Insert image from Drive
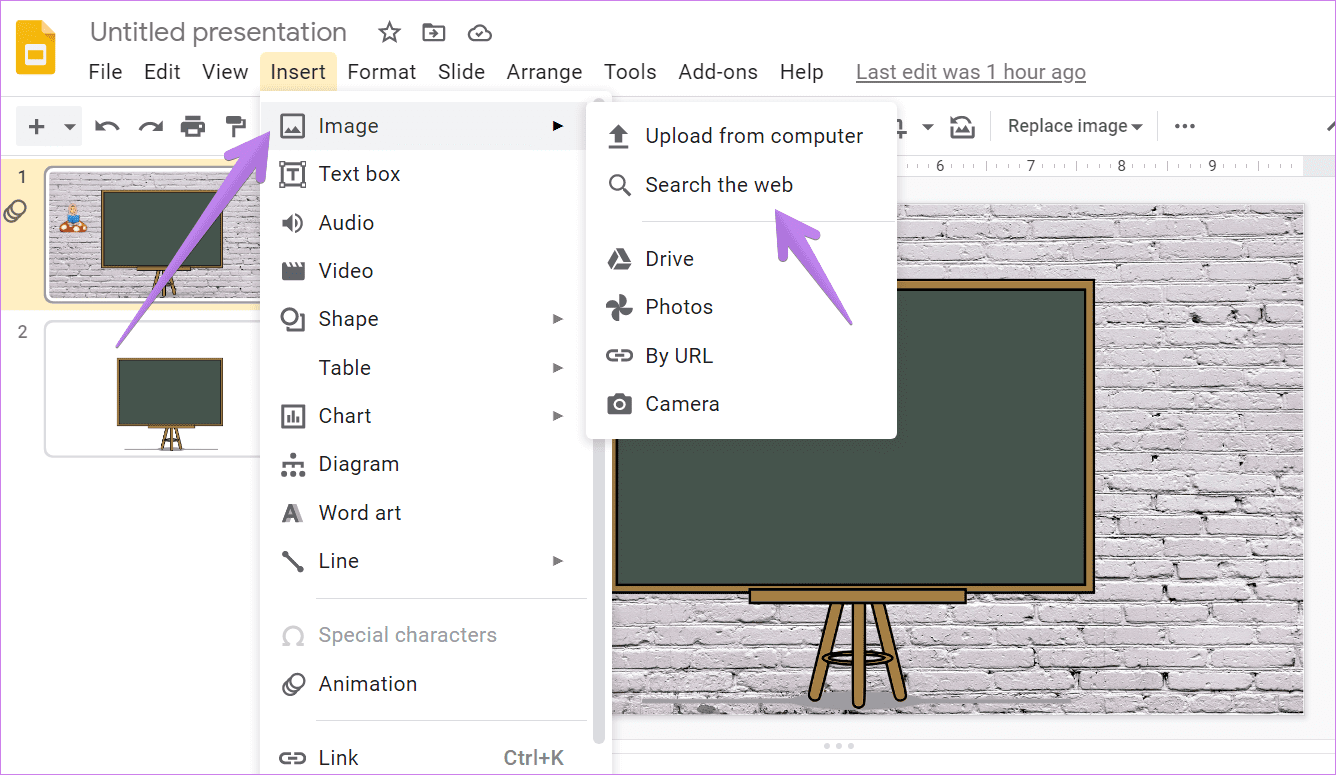This screenshot has width=1336, height=775. coord(741,259)
